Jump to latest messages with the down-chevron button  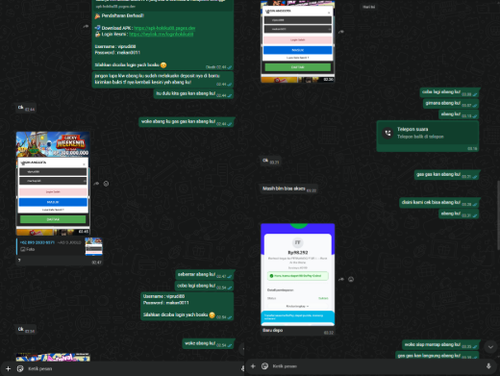491,347
